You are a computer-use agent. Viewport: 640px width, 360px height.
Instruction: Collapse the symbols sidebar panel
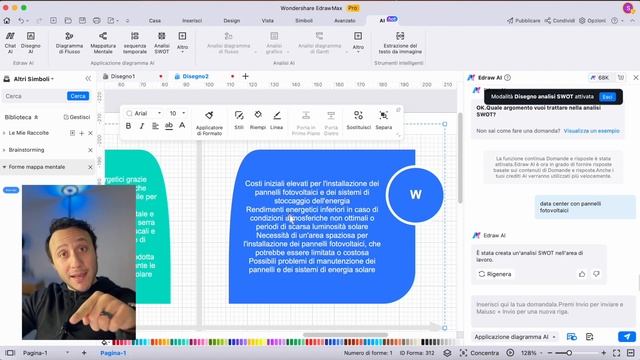(x=88, y=78)
